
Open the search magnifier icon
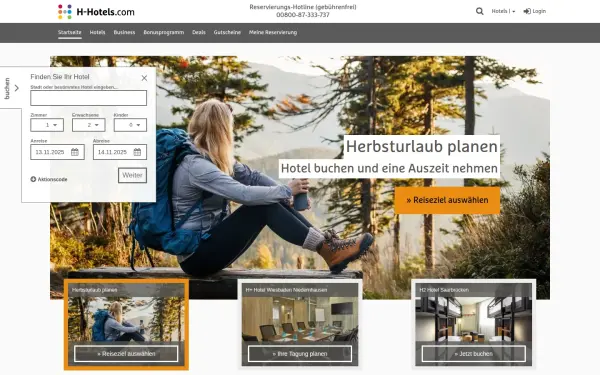click(x=479, y=11)
